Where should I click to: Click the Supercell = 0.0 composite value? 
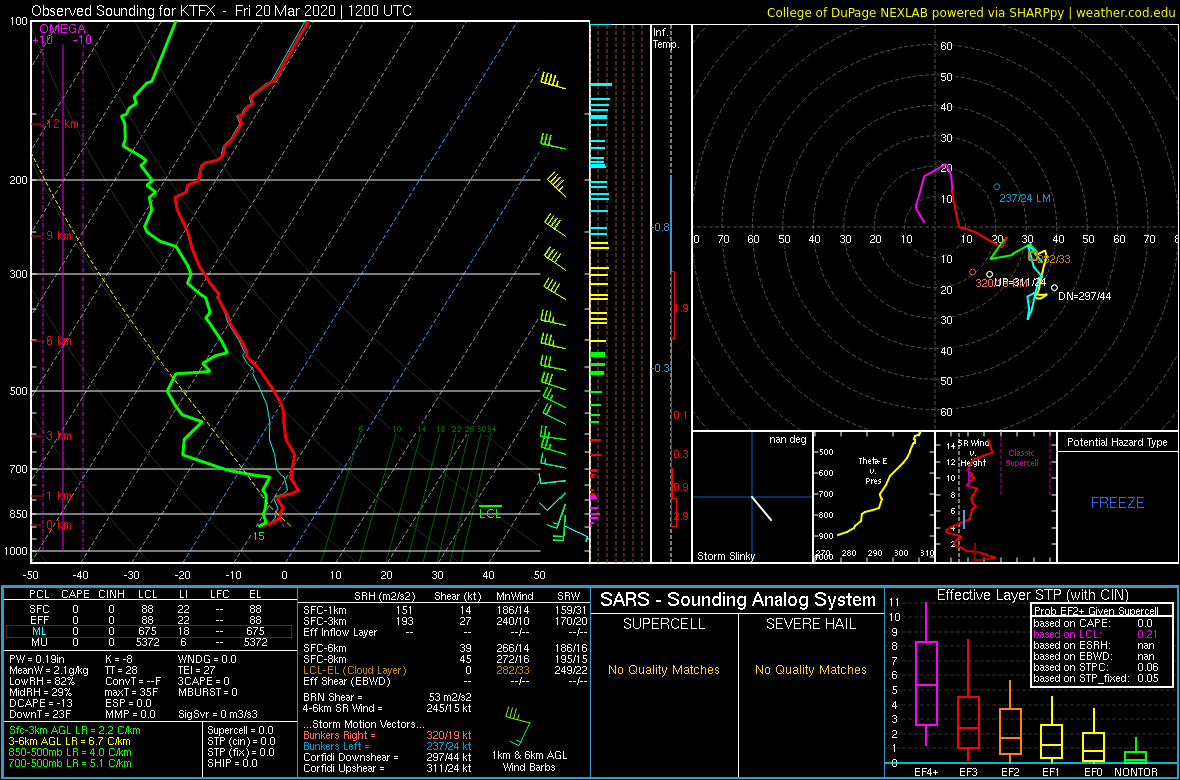coord(240,730)
